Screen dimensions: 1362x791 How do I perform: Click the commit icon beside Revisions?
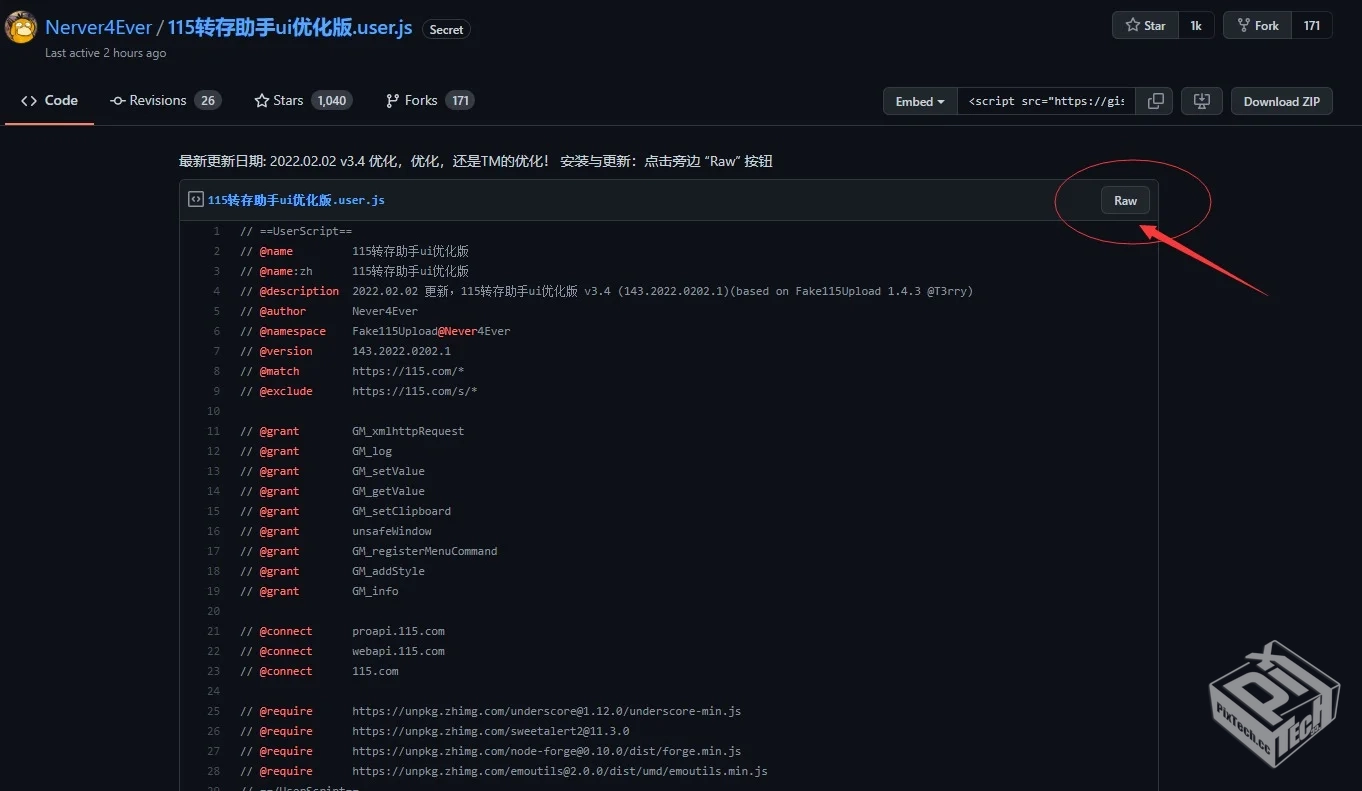pos(117,100)
